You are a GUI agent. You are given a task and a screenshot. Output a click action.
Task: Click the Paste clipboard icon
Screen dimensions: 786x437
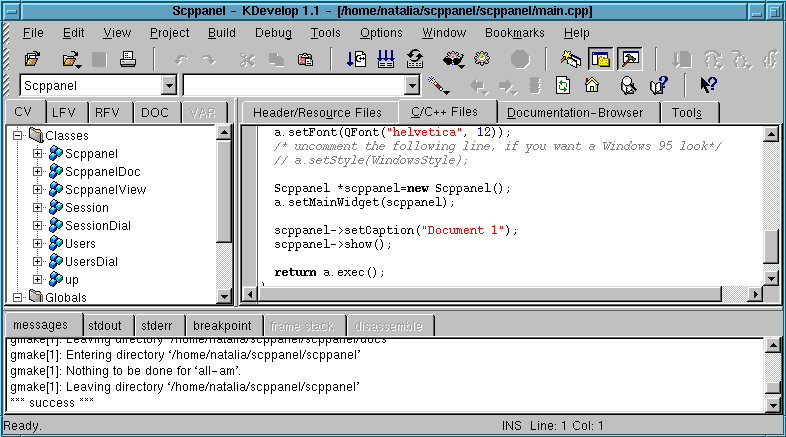[305, 60]
